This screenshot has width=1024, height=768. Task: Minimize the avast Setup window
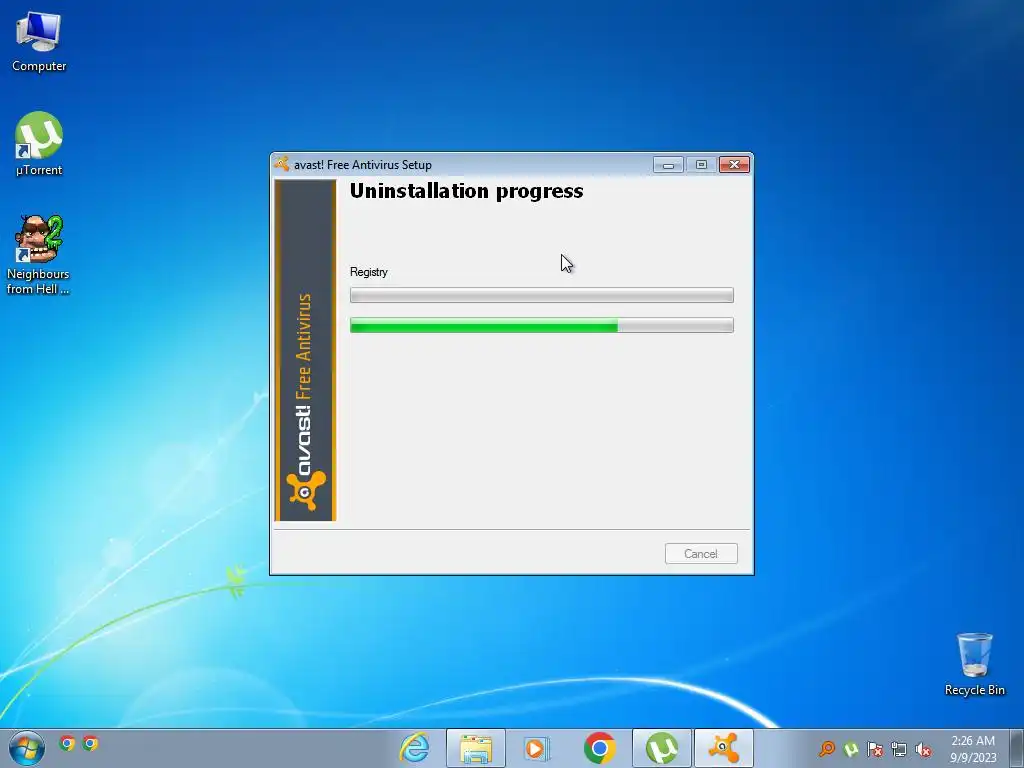click(x=668, y=165)
